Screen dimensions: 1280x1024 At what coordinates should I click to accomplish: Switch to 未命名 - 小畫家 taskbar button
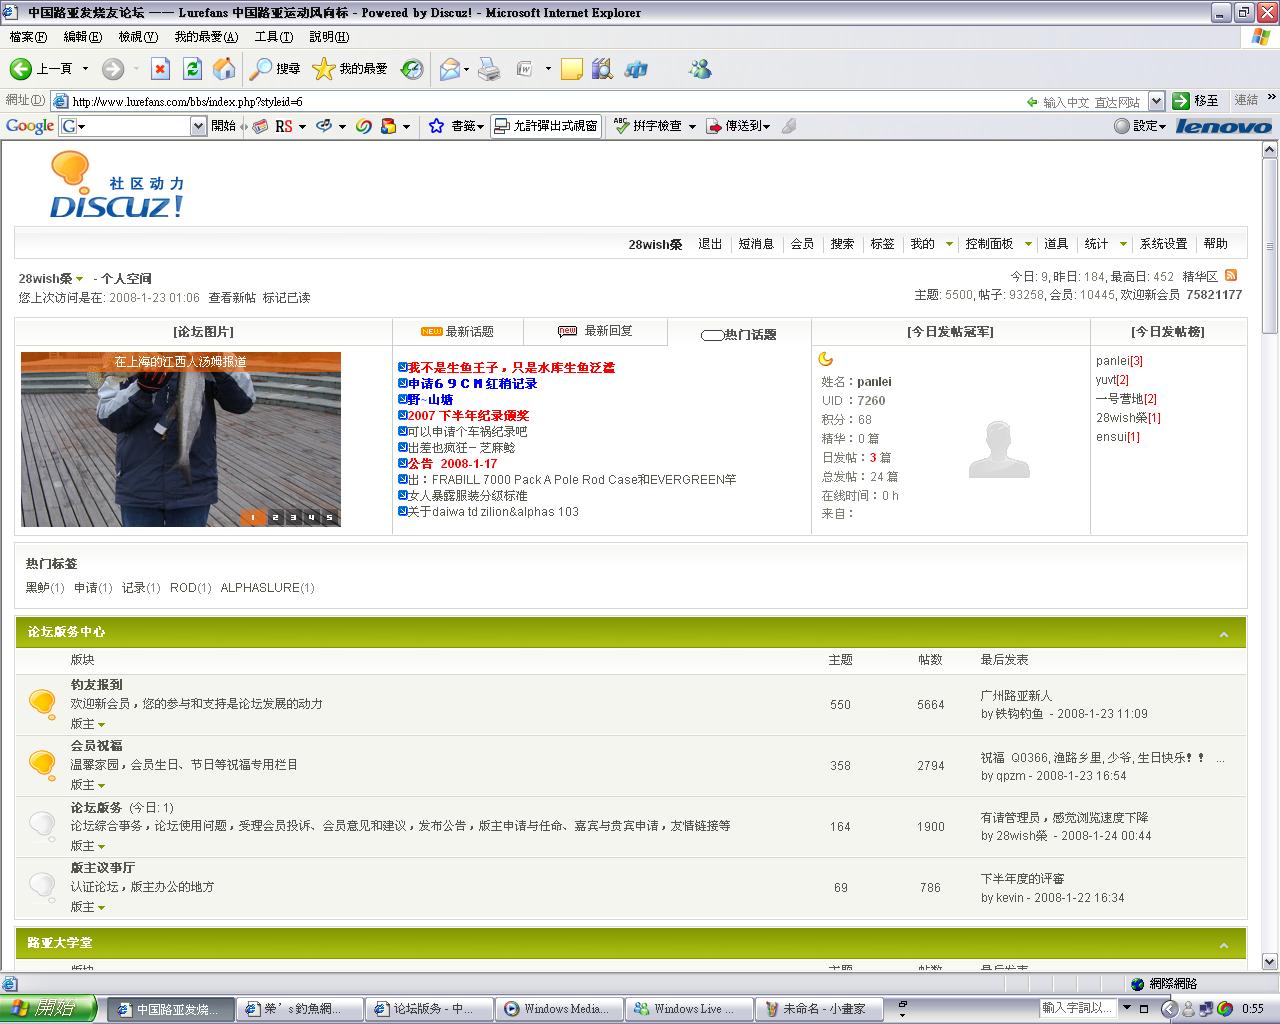pos(821,1009)
